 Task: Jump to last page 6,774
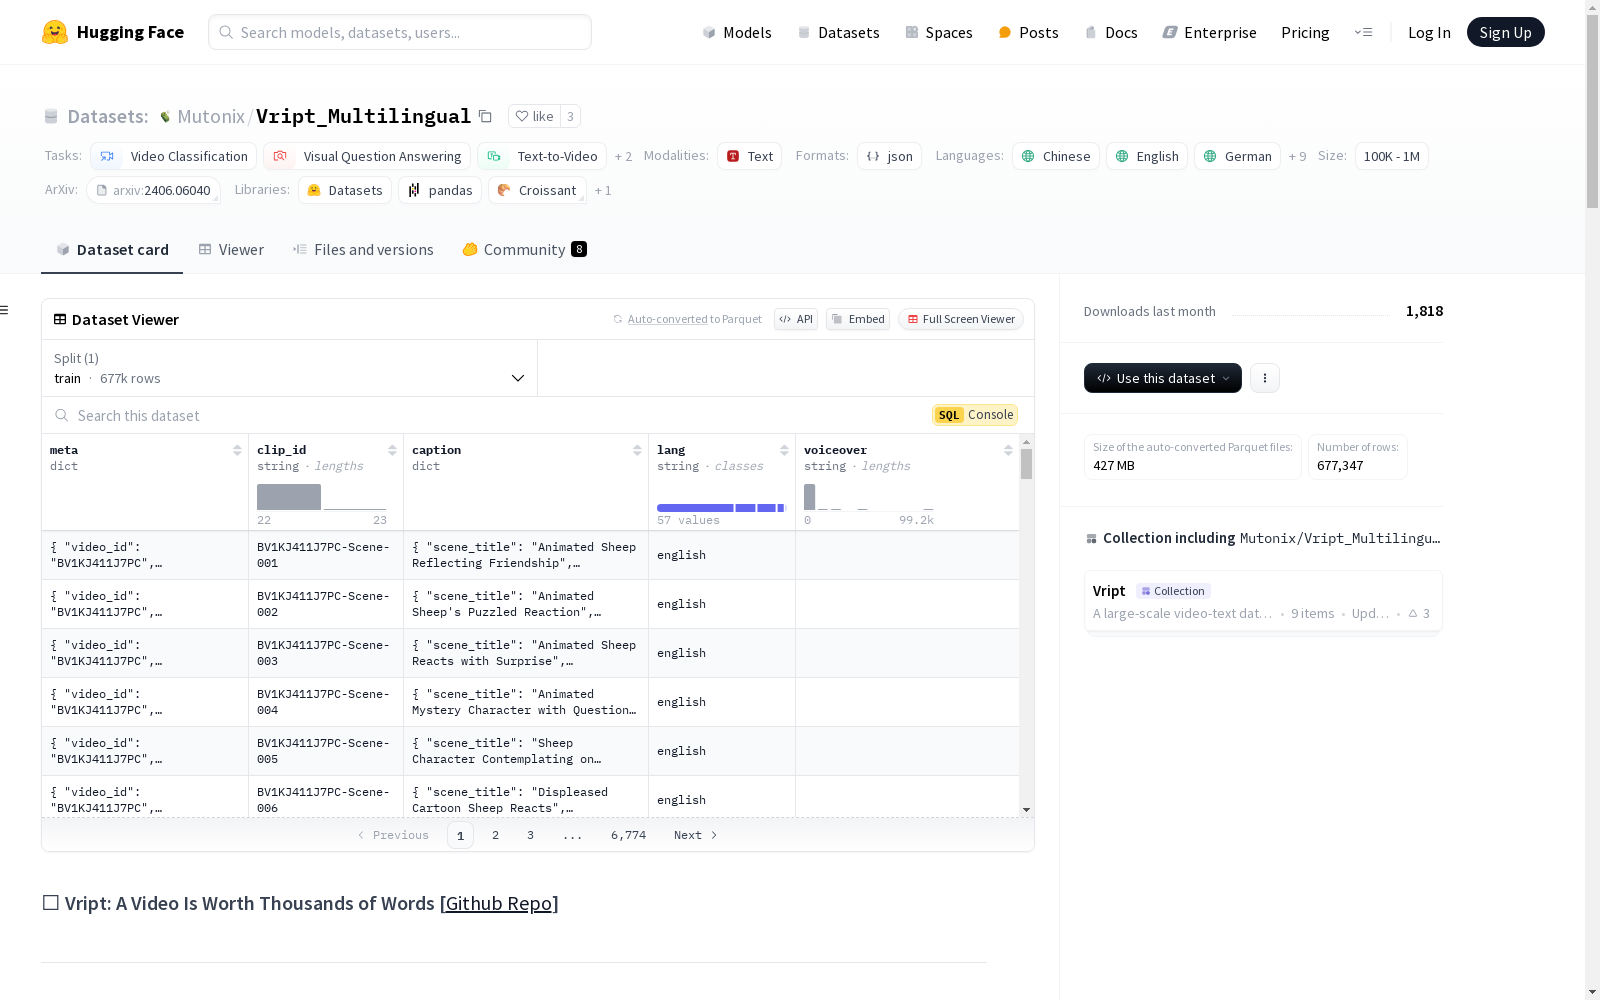628,835
